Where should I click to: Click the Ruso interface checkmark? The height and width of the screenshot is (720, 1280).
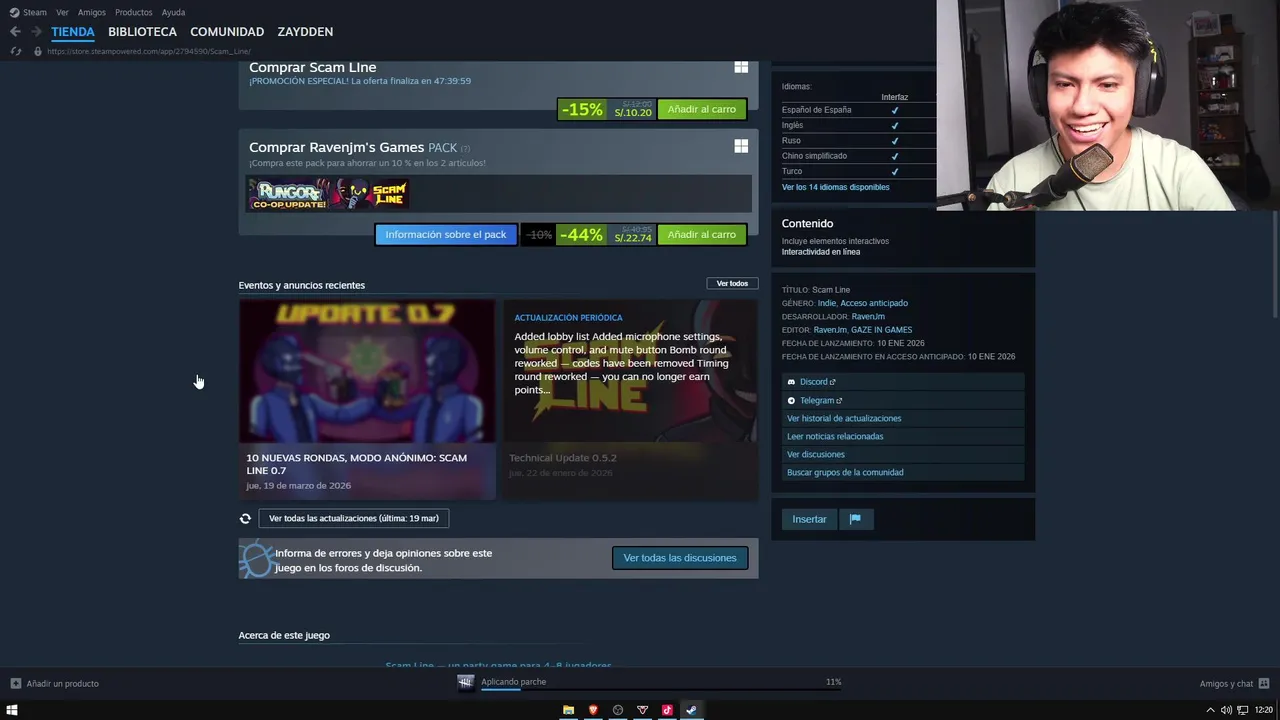click(895, 141)
